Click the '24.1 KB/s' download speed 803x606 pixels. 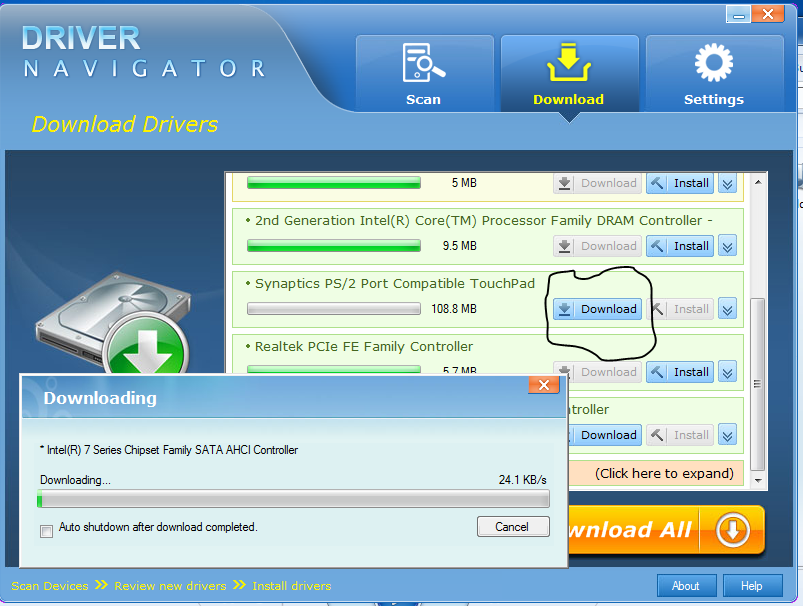(522, 480)
